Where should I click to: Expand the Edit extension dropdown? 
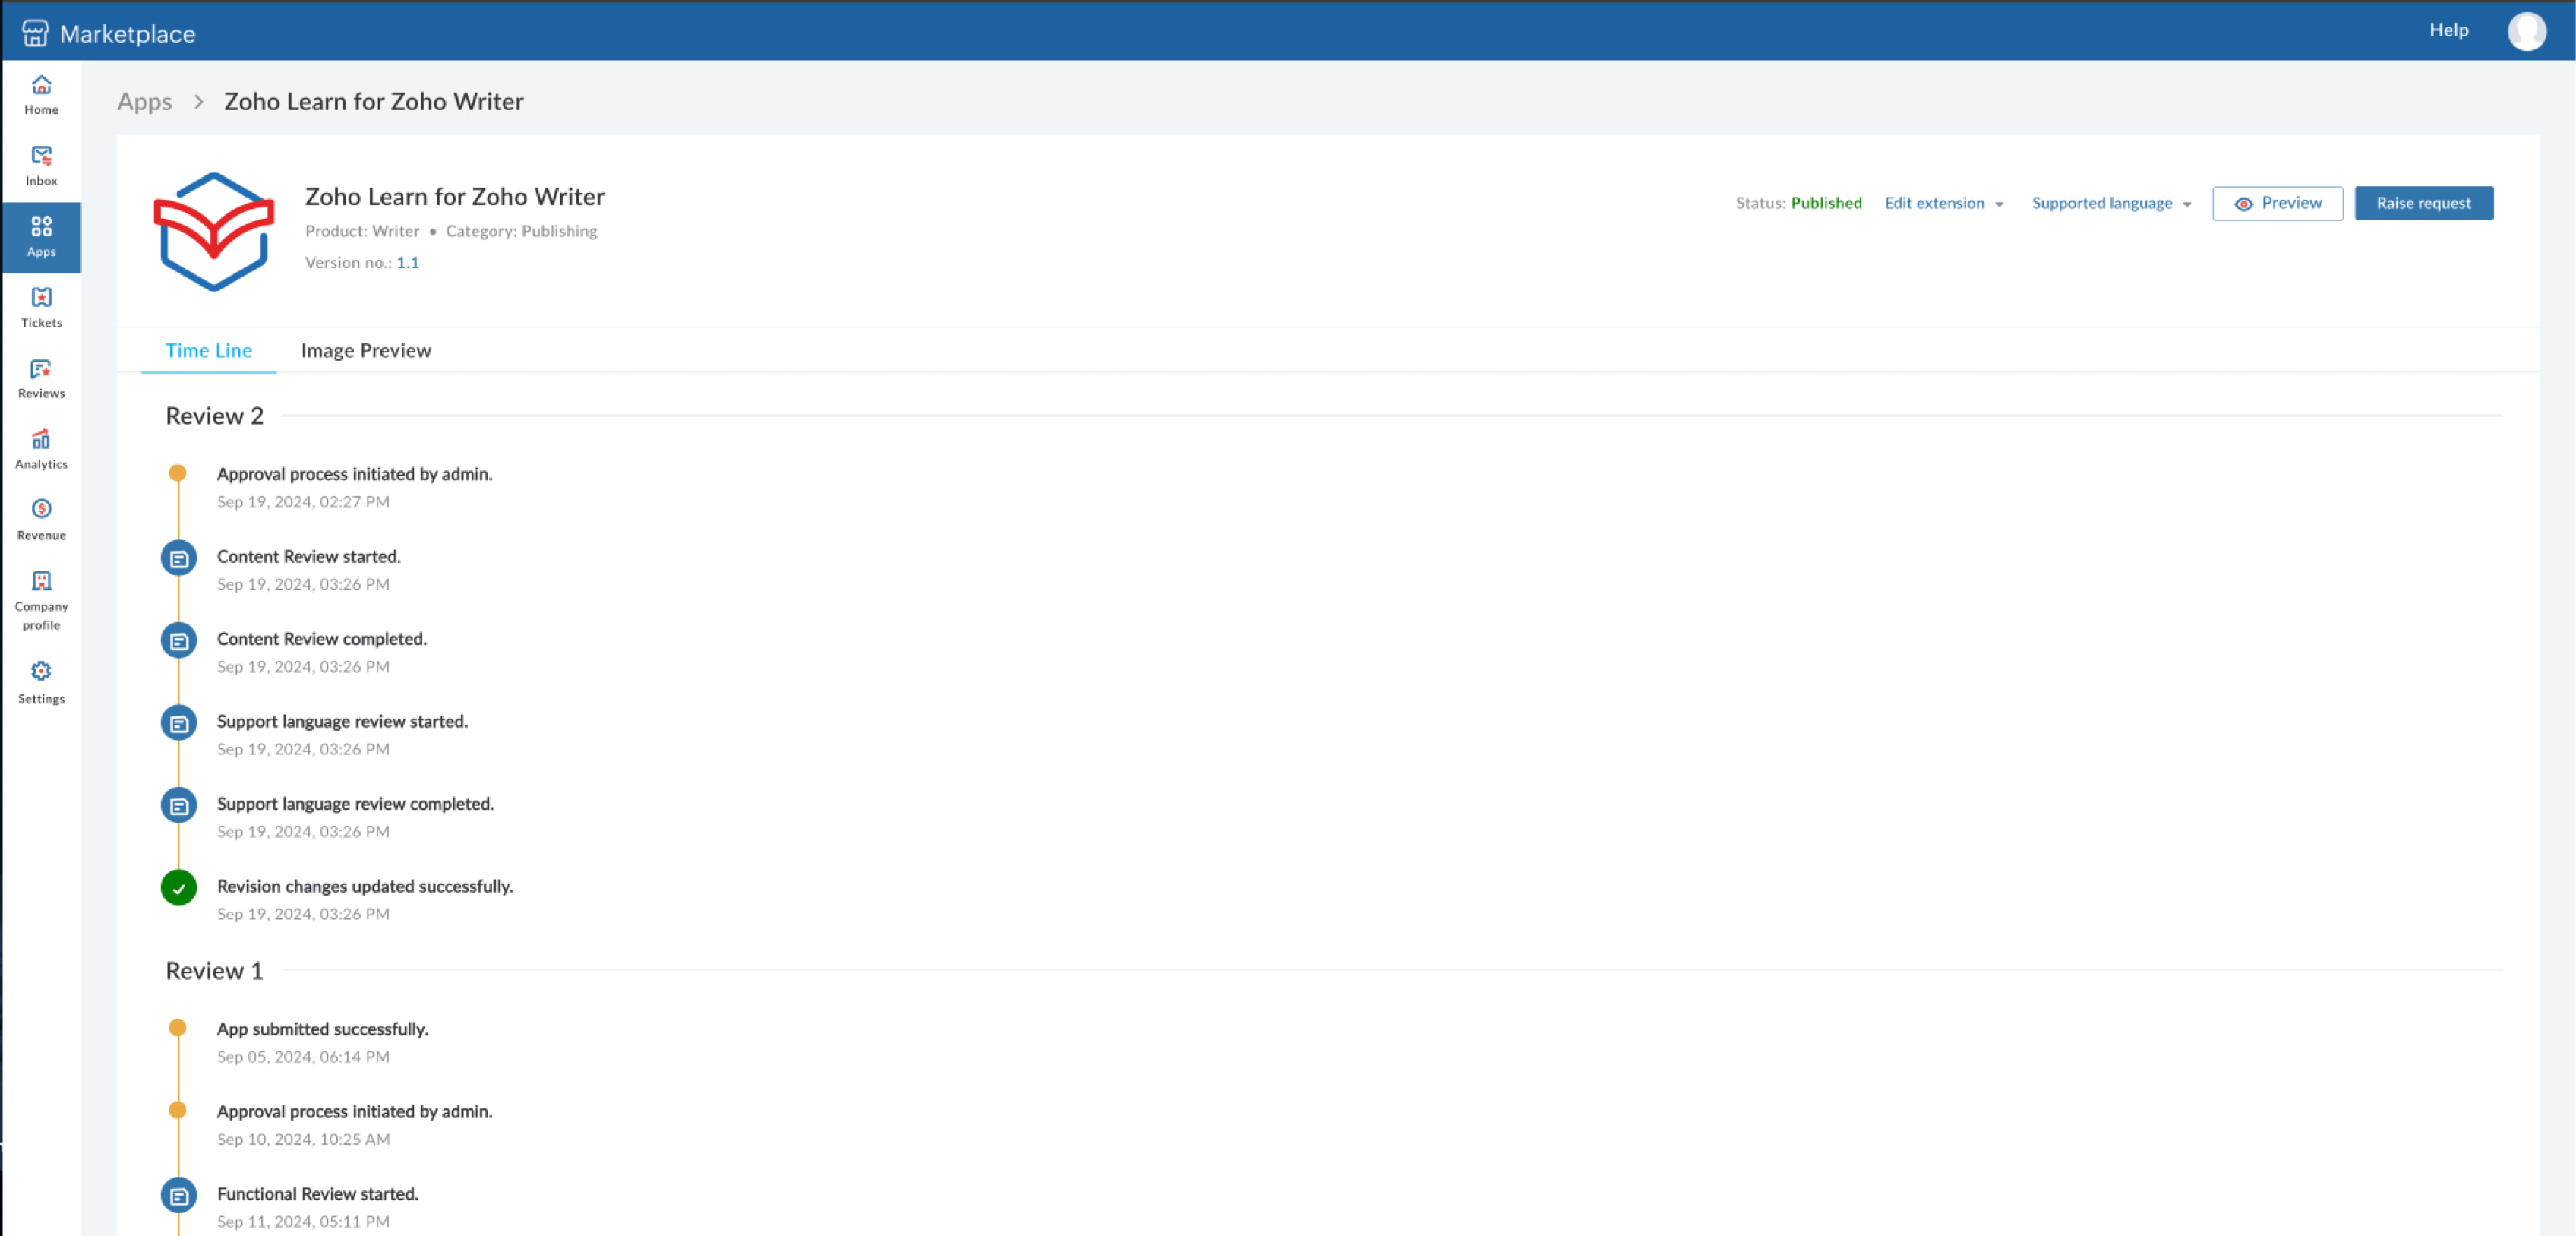point(1944,203)
